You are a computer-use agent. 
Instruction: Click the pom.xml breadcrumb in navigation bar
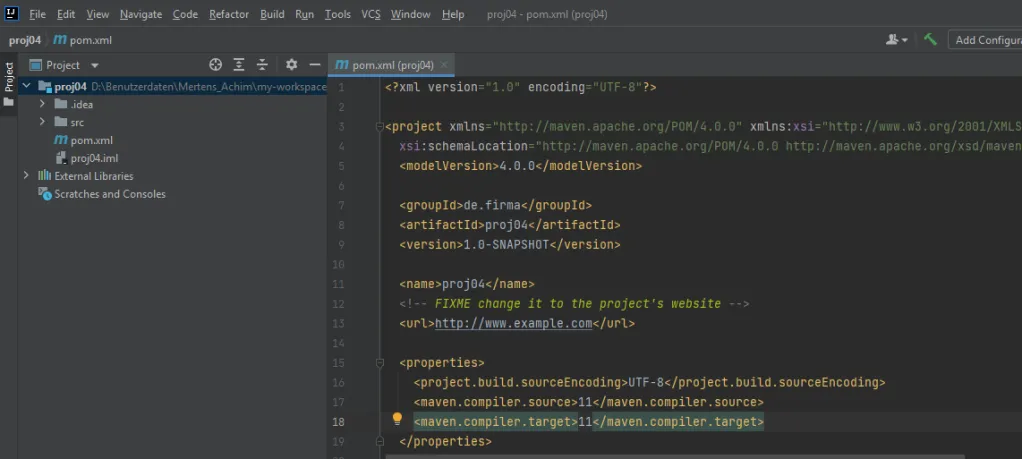(83, 40)
